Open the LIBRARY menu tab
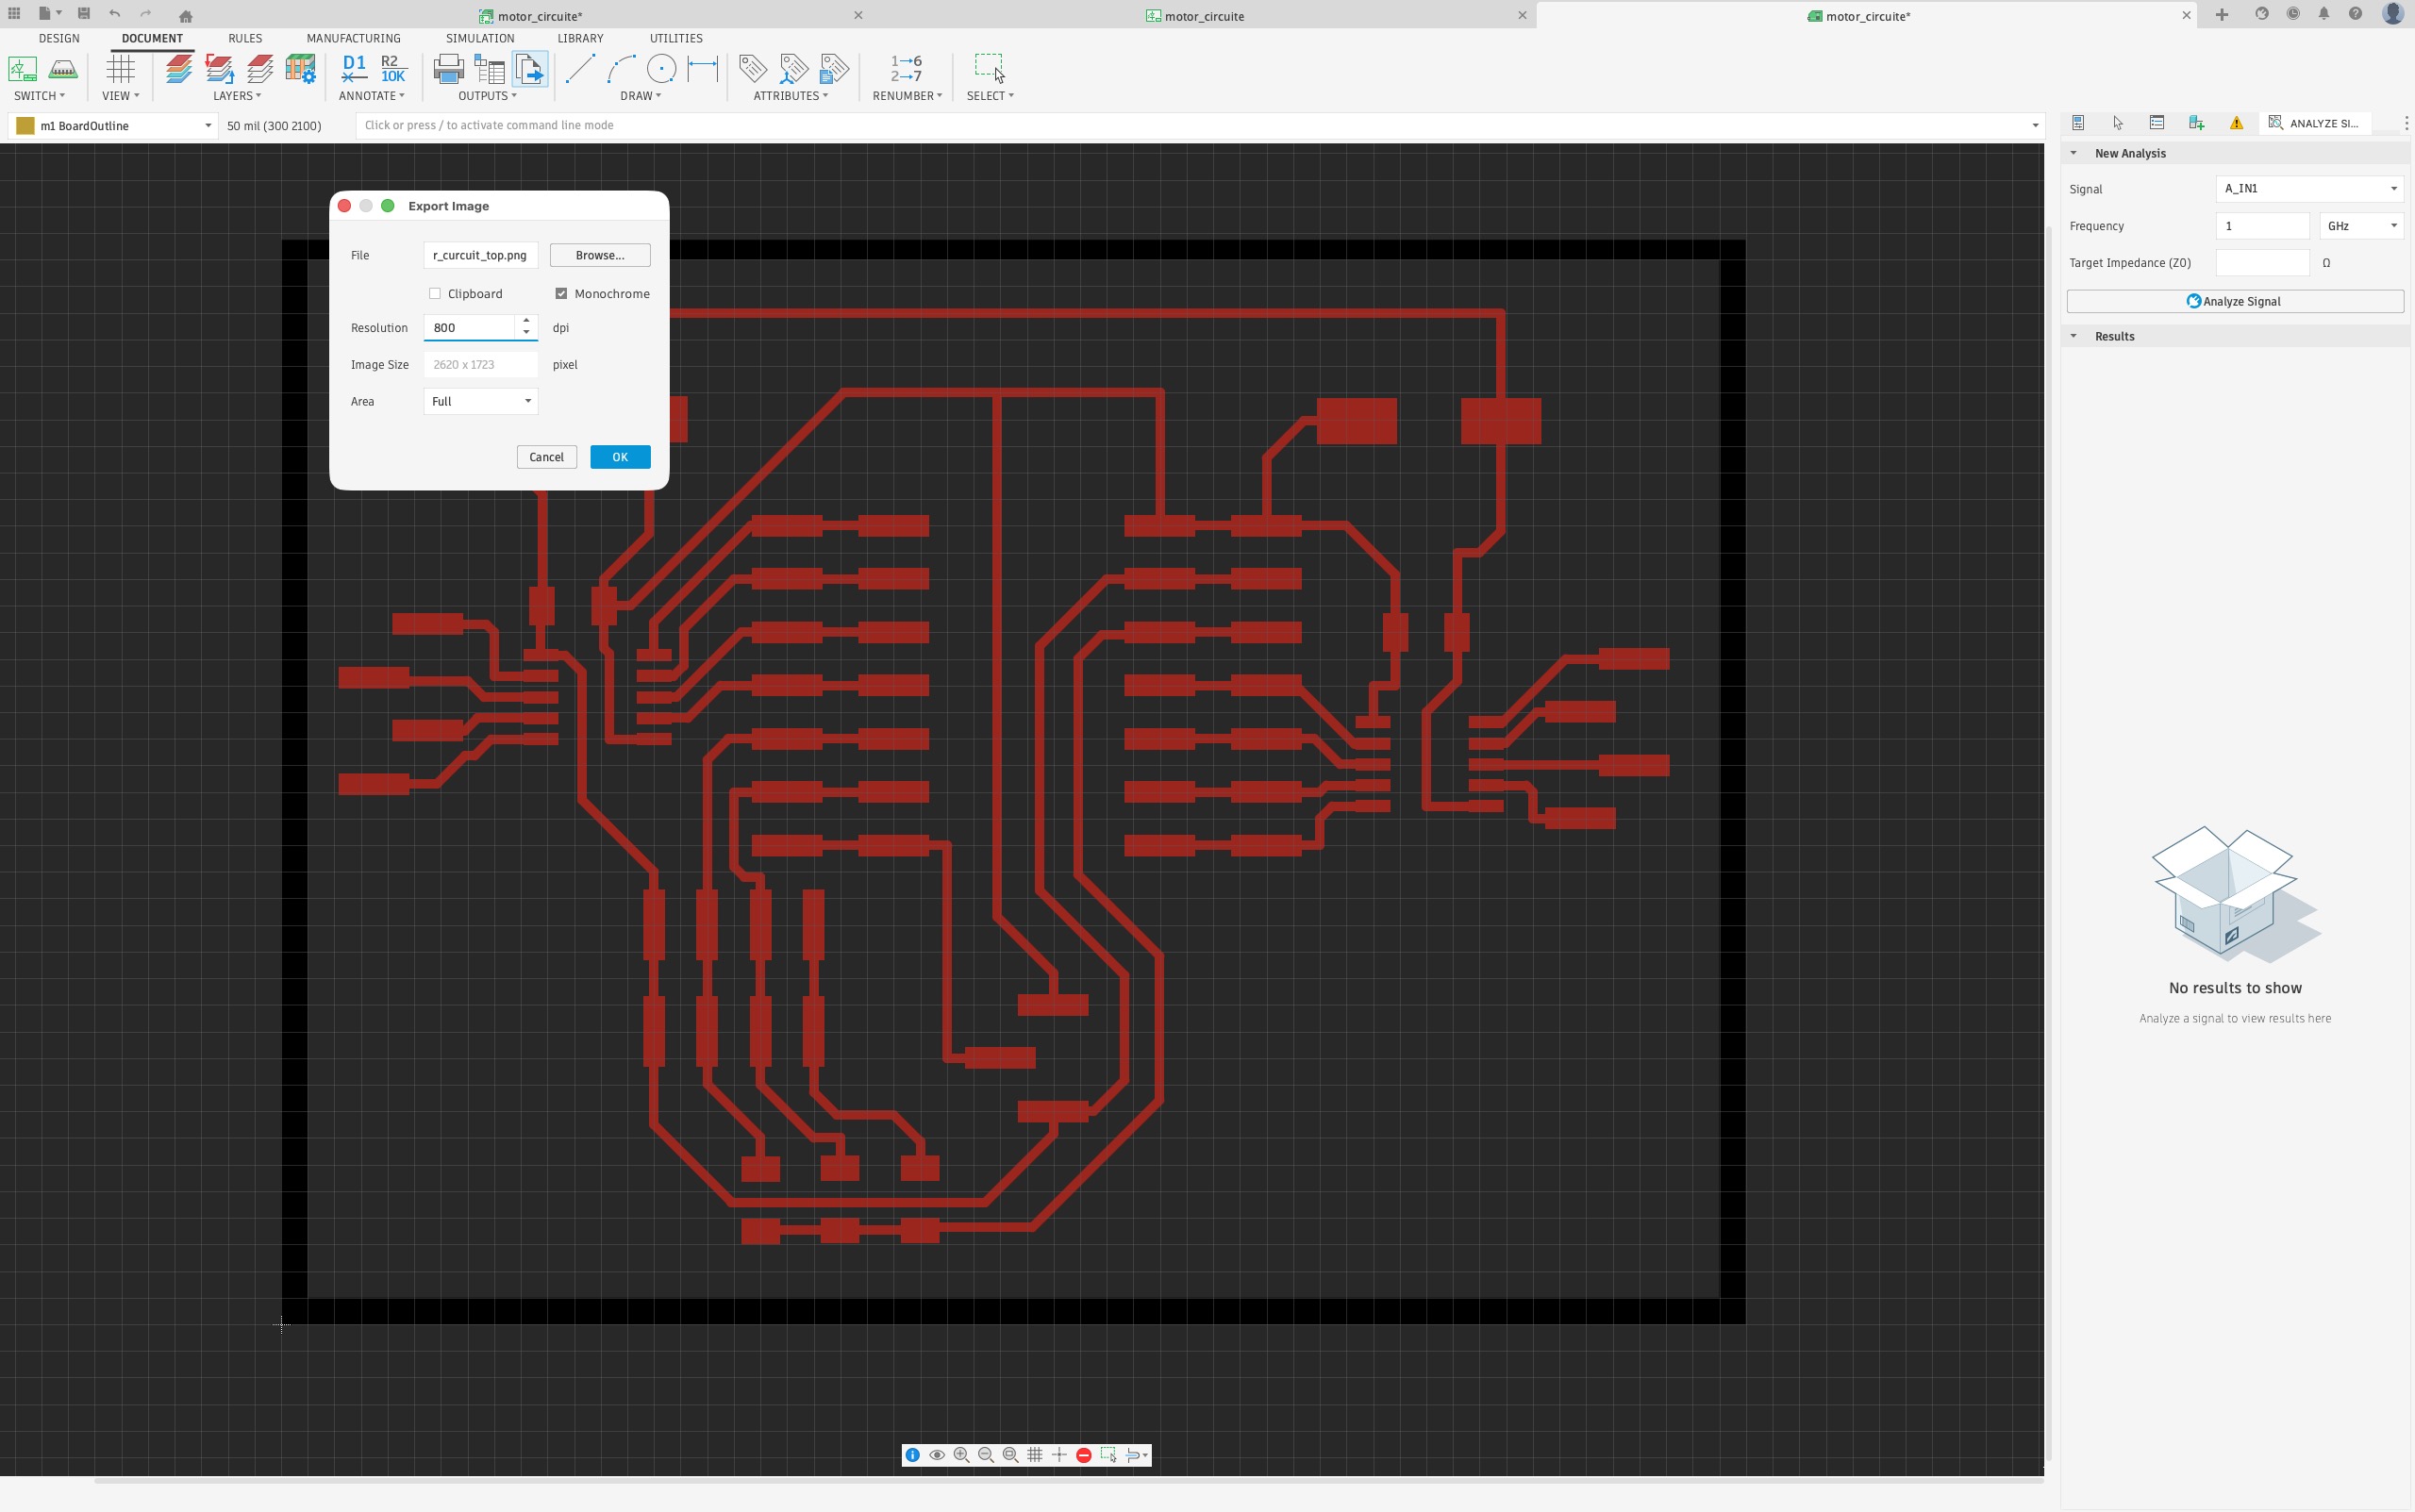The width and height of the screenshot is (2415, 1512). pyautogui.click(x=581, y=38)
